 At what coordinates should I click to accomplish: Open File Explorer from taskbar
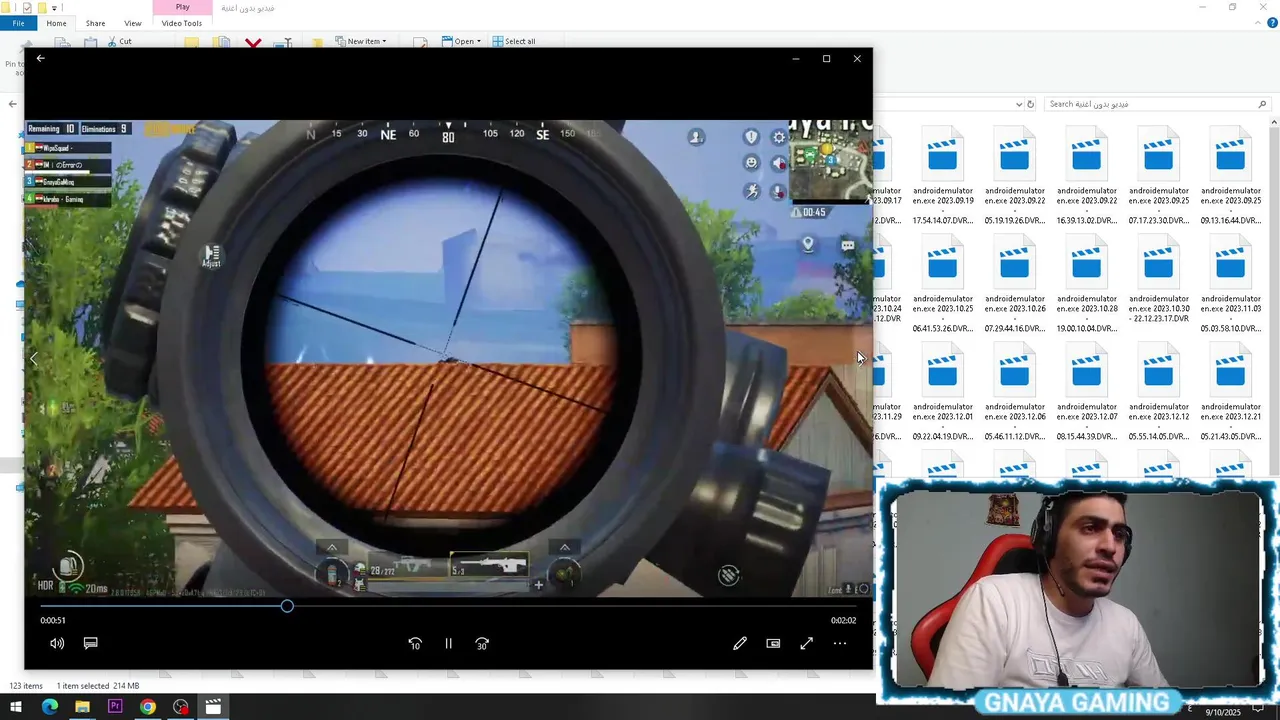pos(82,707)
